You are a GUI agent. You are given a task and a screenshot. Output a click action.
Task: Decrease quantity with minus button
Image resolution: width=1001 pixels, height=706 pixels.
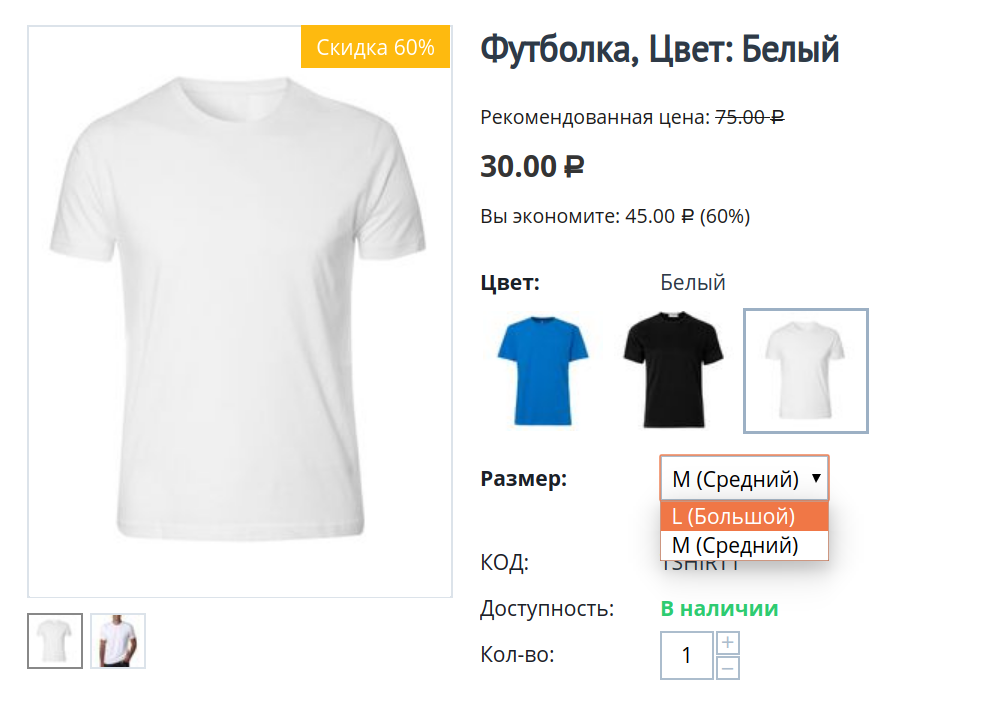click(x=729, y=668)
